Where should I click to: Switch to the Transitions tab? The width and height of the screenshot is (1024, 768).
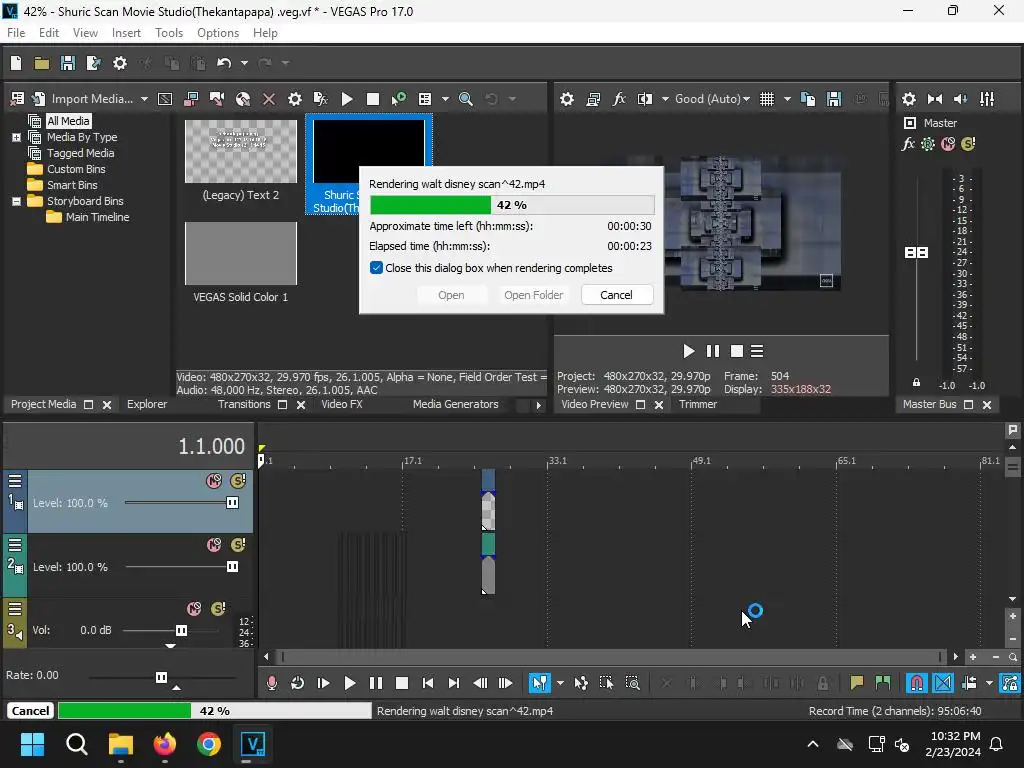pos(244,404)
